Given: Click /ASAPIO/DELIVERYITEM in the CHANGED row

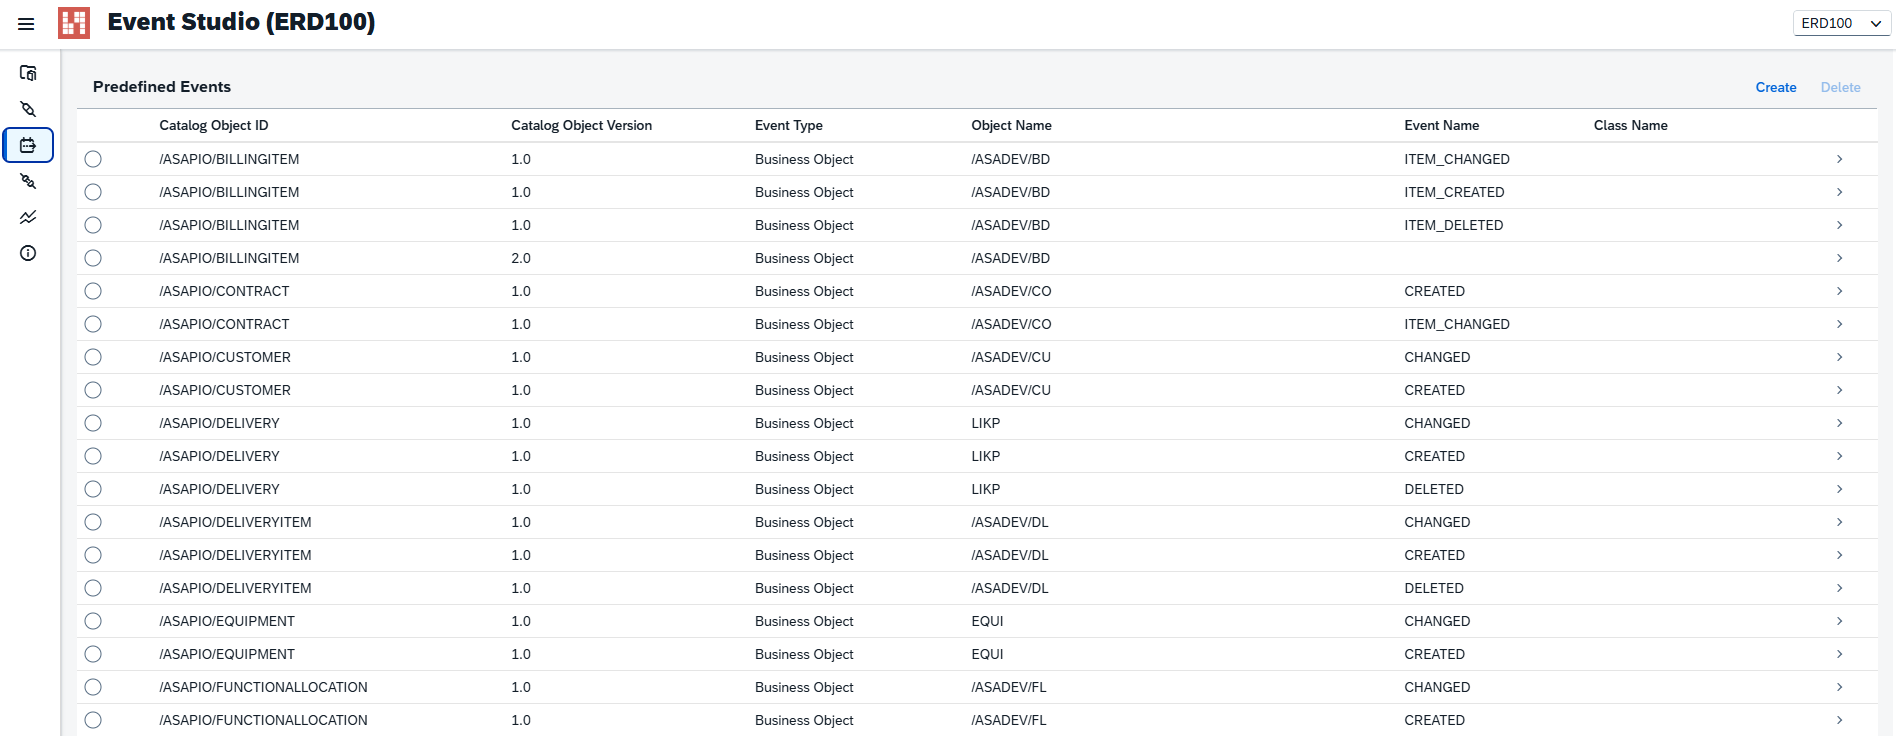Looking at the screenshot, I should [x=235, y=522].
